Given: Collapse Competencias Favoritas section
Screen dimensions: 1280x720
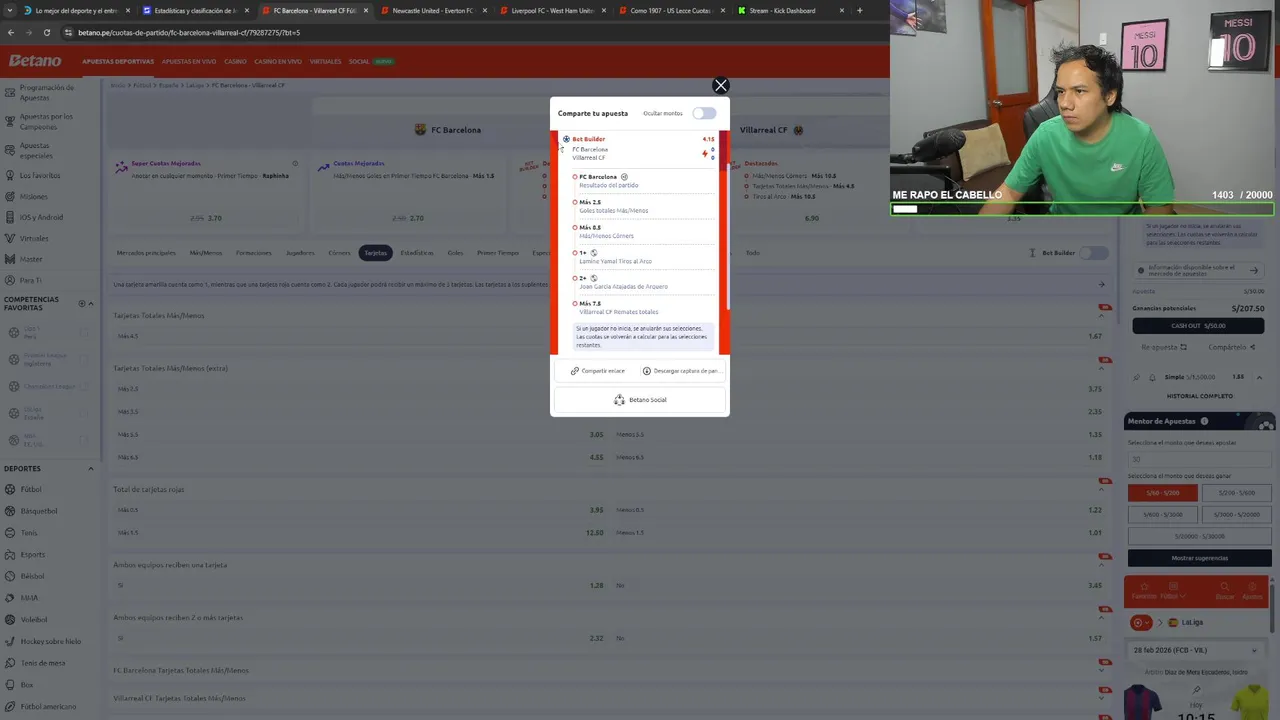Looking at the screenshot, I should pyautogui.click(x=90, y=303).
